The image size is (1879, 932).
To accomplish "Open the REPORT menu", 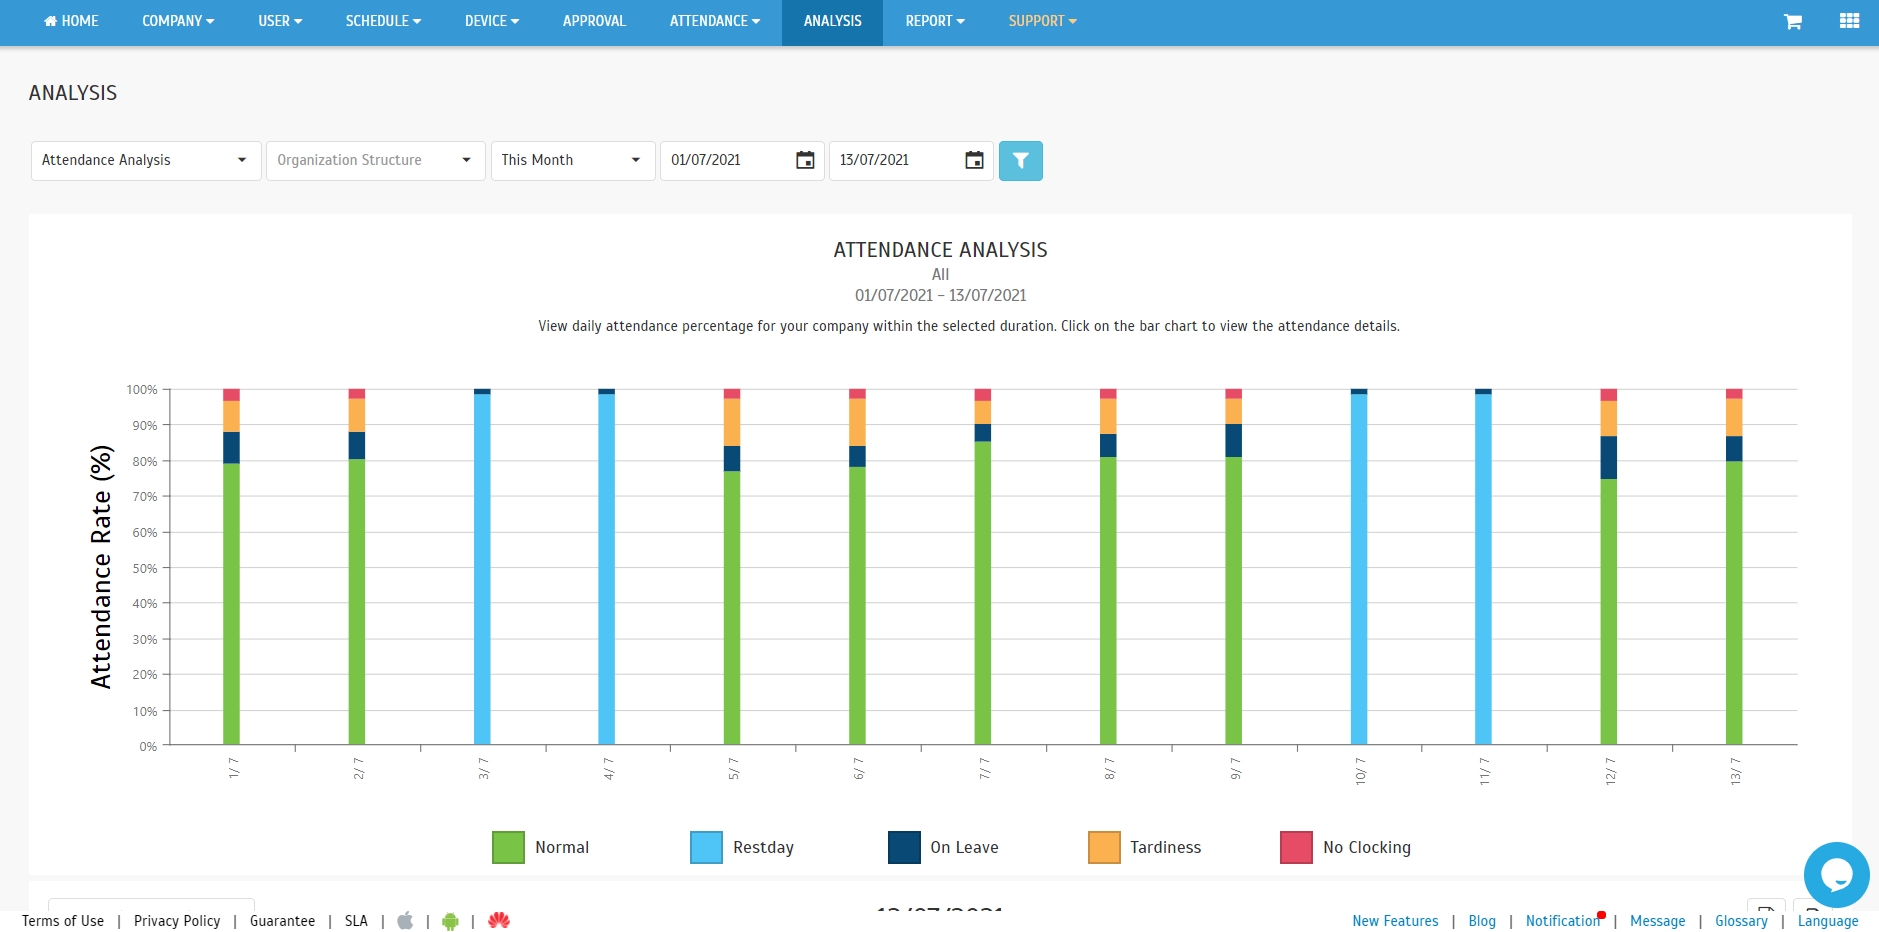I will [x=933, y=21].
